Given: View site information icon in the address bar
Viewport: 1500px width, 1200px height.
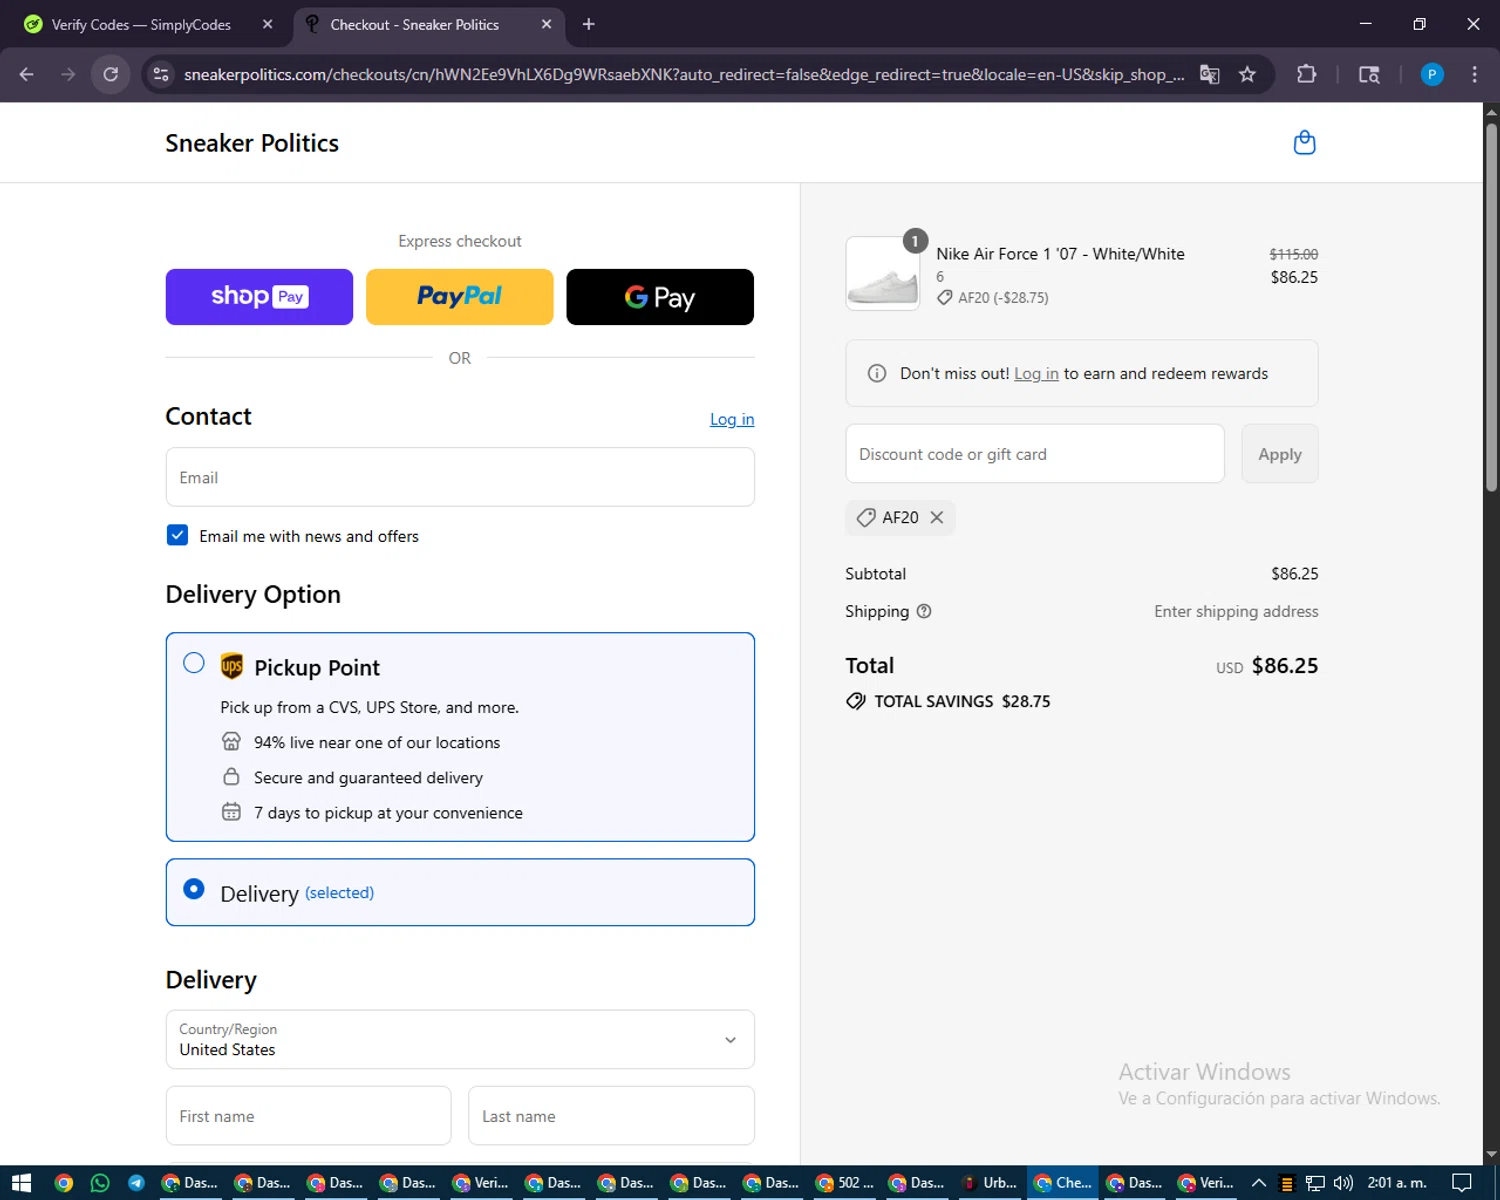Looking at the screenshot, I should [160, 74].
